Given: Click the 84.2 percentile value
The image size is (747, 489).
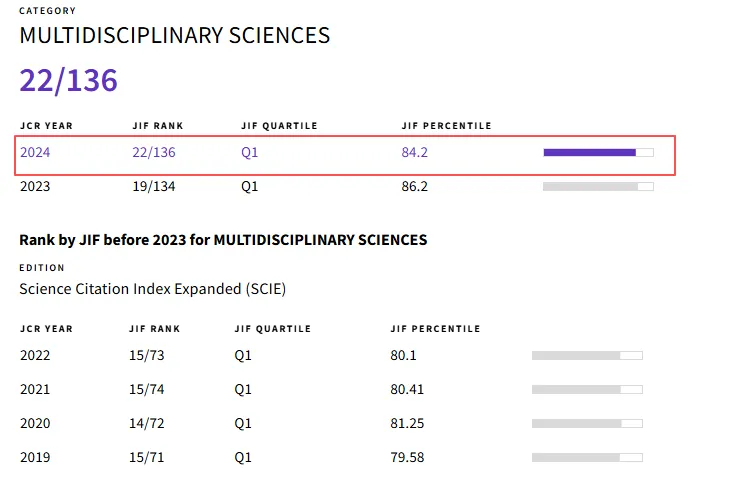Looking at the screenshot, I should coord(415,153).
